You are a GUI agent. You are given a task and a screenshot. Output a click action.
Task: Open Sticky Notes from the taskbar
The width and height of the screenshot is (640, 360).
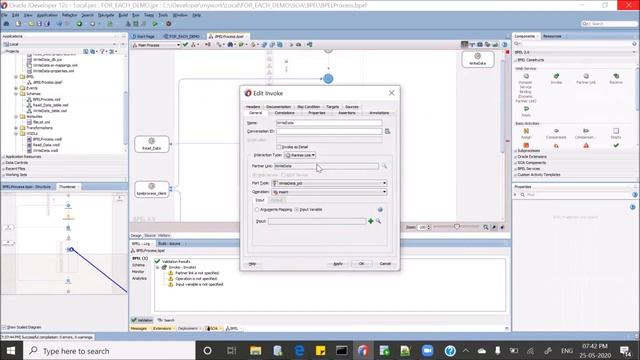(320, 351)
